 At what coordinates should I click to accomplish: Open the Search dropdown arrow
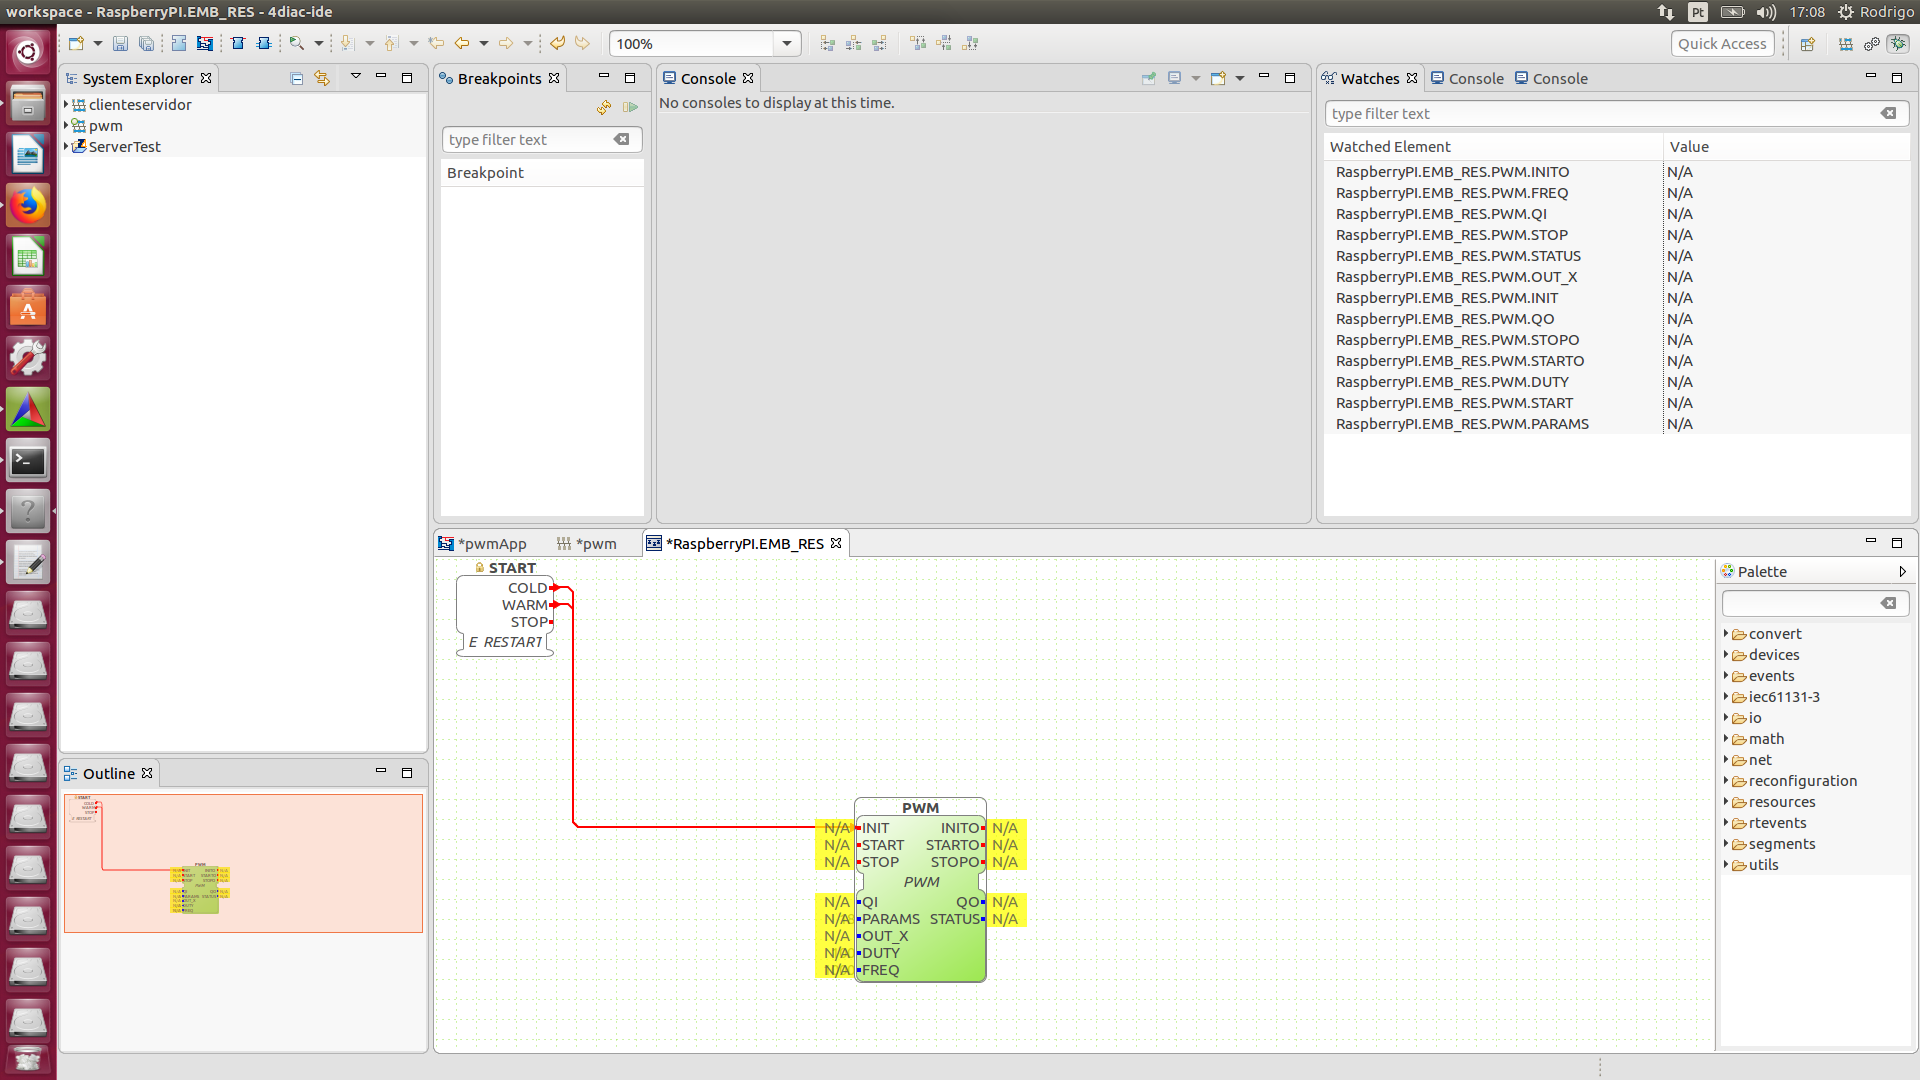(x=319, y=43)
